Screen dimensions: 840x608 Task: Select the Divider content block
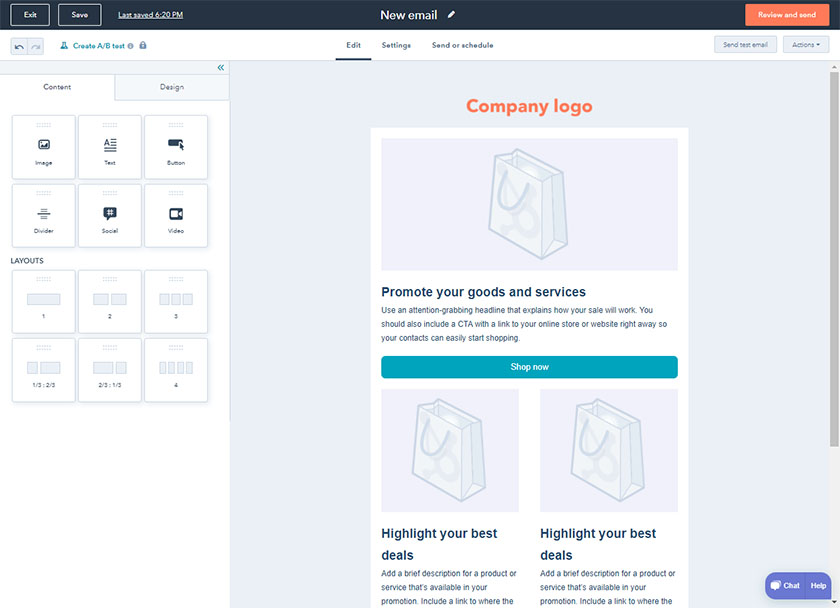click(43, 215)
